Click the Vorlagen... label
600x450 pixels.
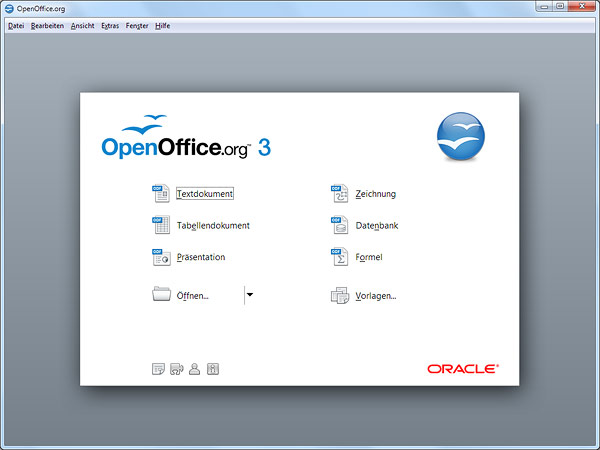pyautogui.click(x=375, y=296)
